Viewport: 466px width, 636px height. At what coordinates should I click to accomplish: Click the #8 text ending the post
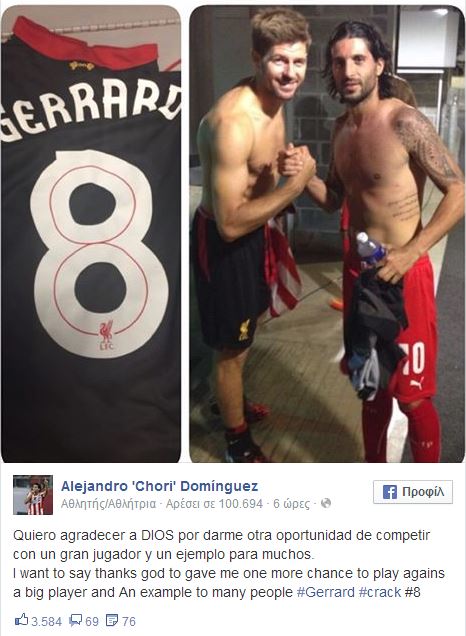click(412, 592)
